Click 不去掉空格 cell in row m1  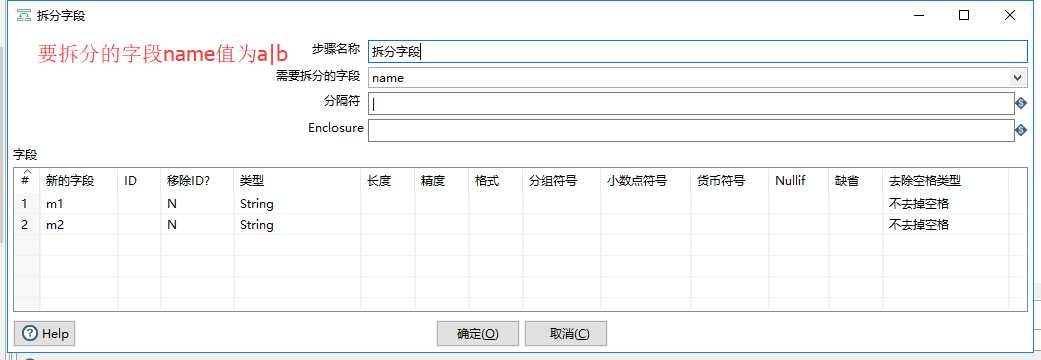(x=945, y=204)
